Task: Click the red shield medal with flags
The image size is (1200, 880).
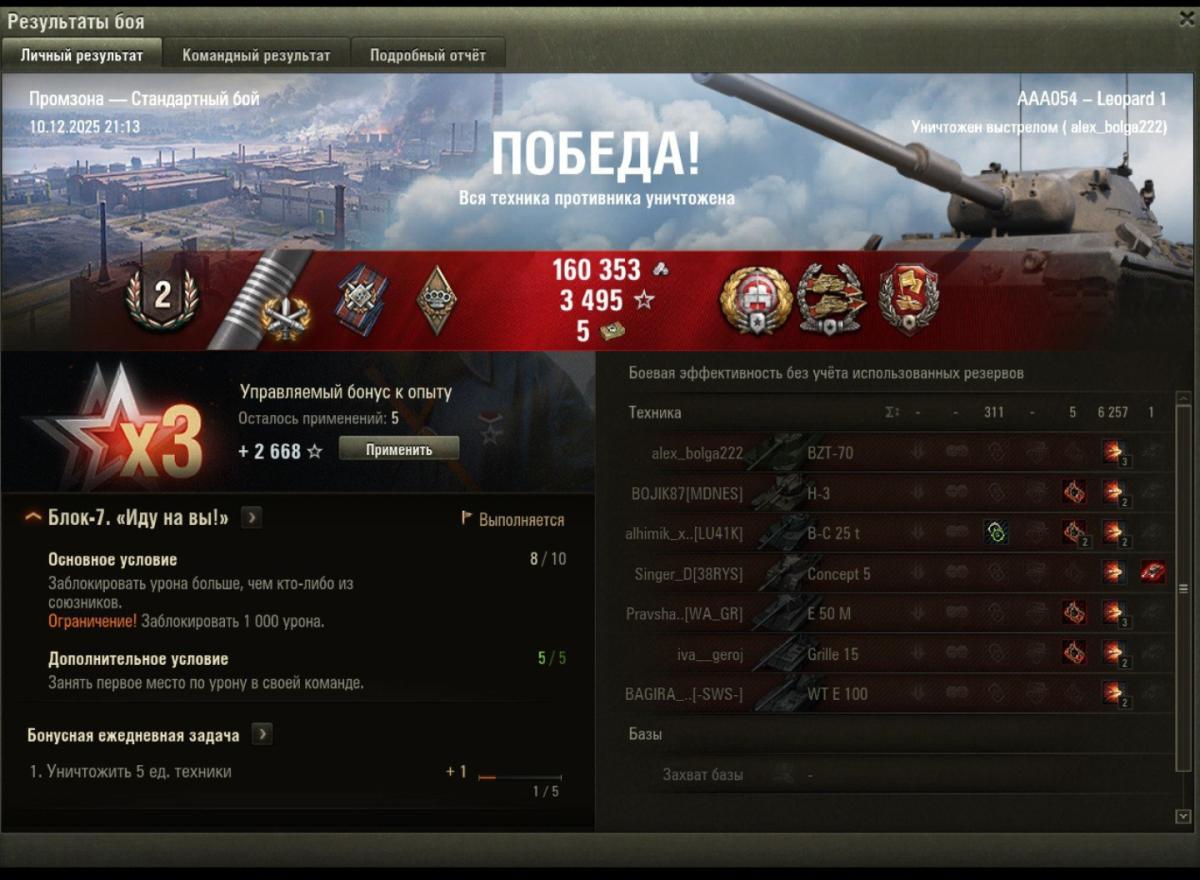Action: (x=909, y=298)
